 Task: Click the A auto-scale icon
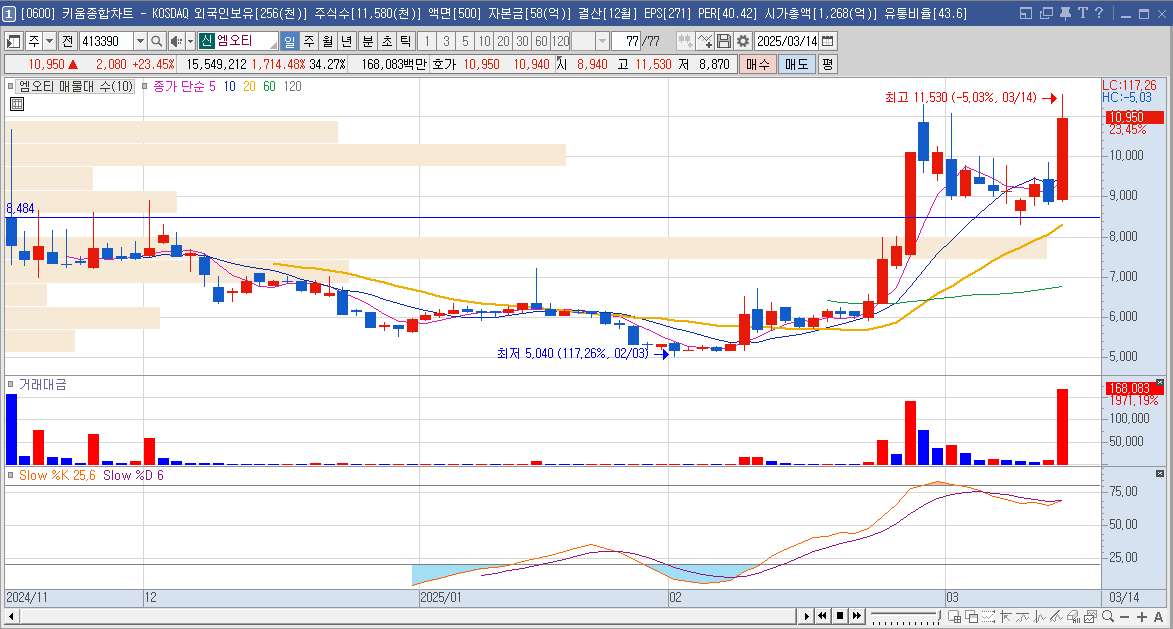1159,617
